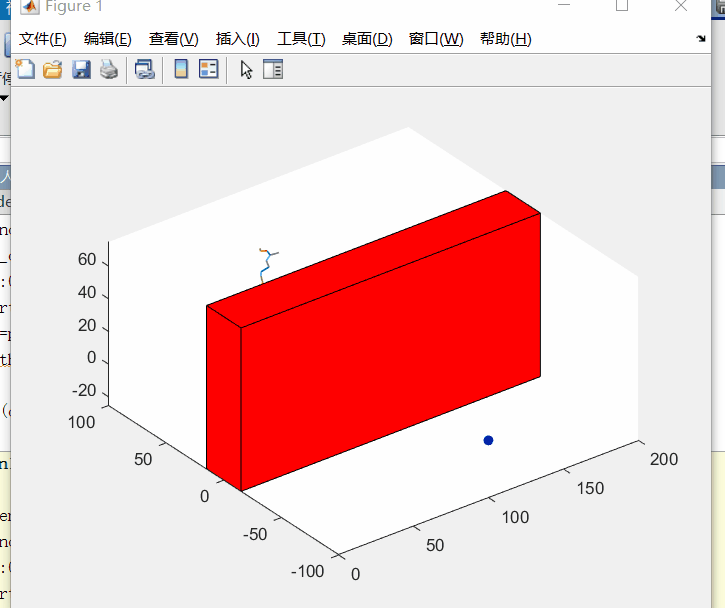725x608 pixels.
Task: Click the axis tick label 150
Action: pos(590,488)
